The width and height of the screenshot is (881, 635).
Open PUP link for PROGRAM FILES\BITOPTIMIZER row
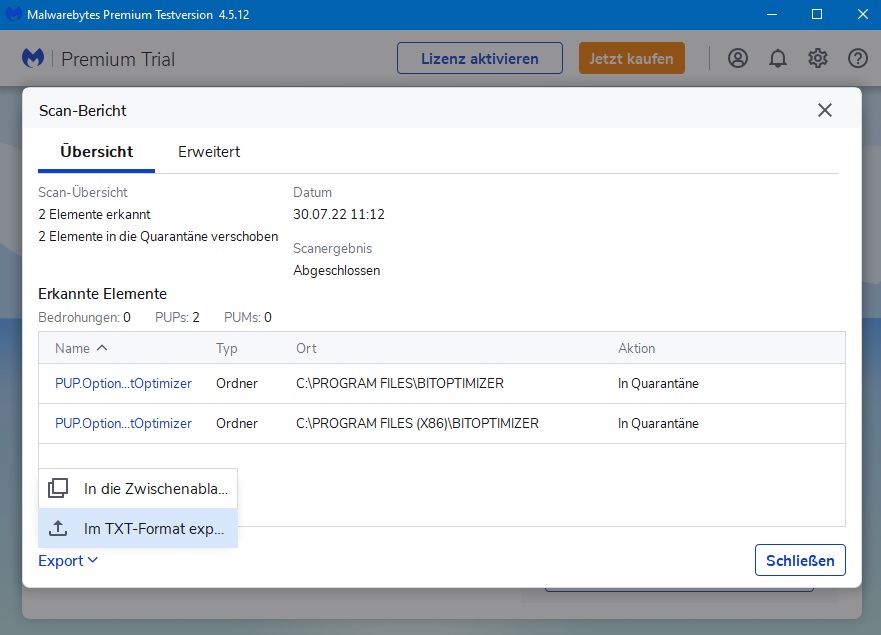click(123, 383)
